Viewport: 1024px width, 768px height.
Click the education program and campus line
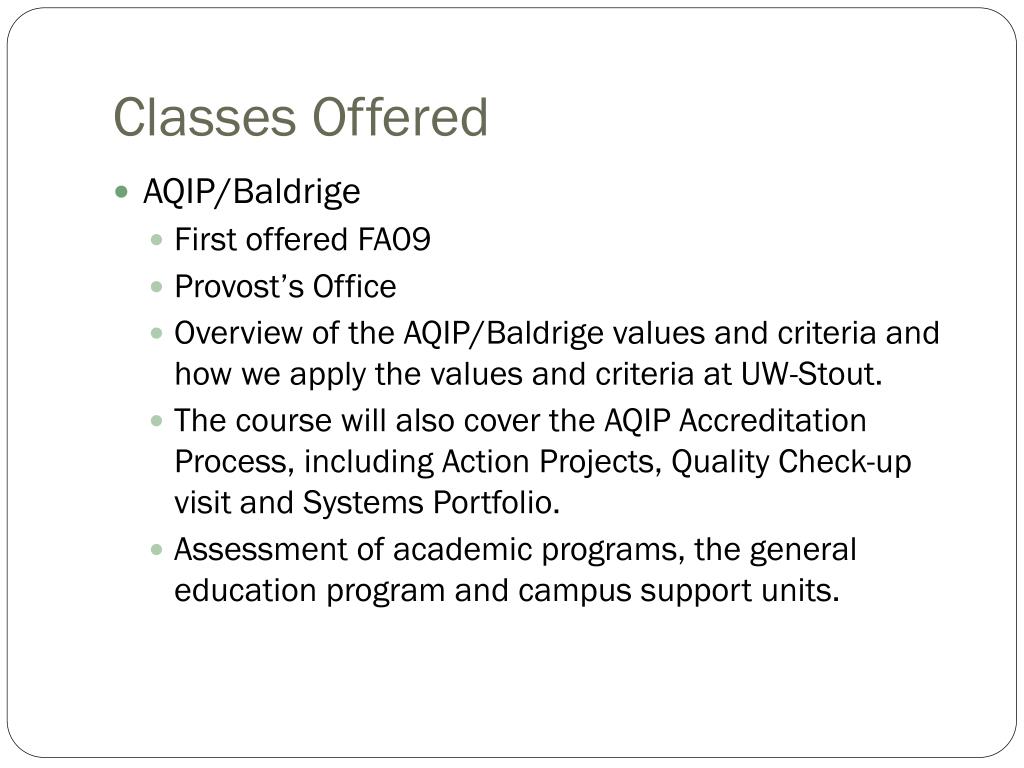pos(507,591)
